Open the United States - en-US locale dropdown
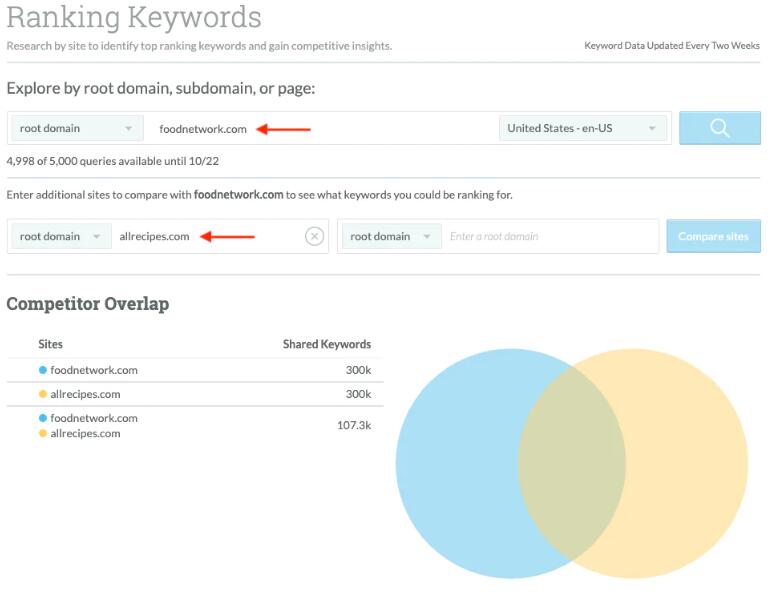Image resolution: width=772 pixels, height=599 pixels. (583, 128)
